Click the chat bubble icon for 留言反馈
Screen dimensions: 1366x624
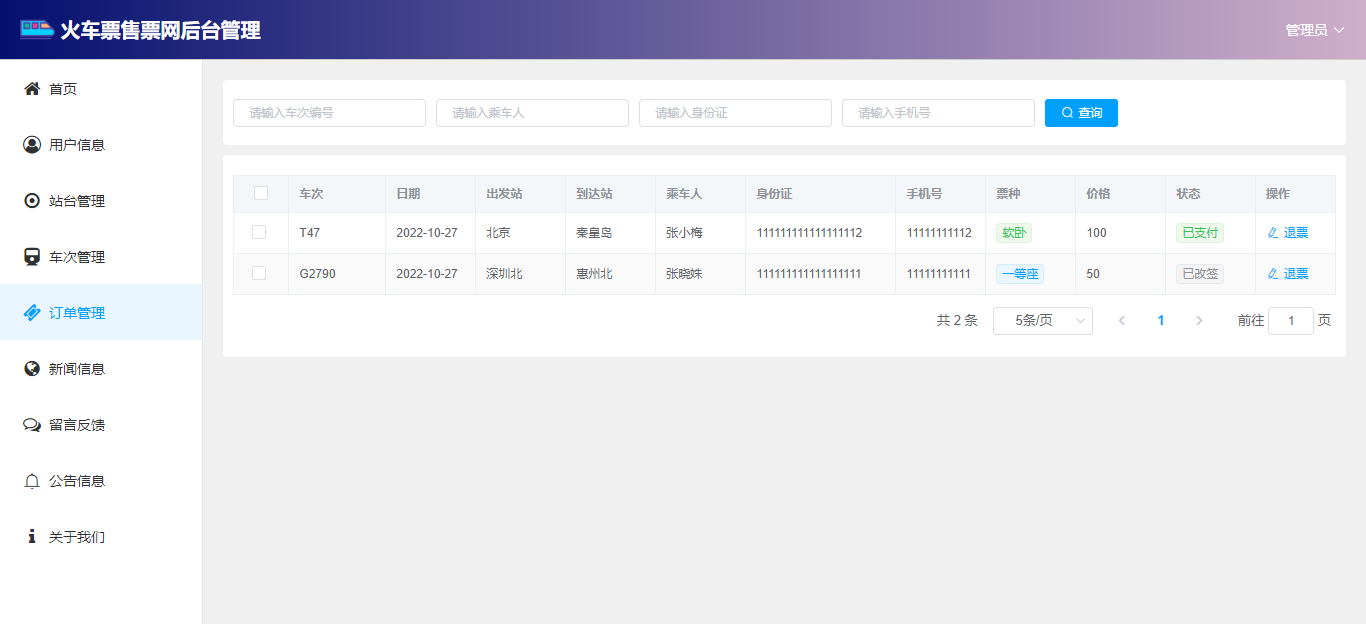32,425
